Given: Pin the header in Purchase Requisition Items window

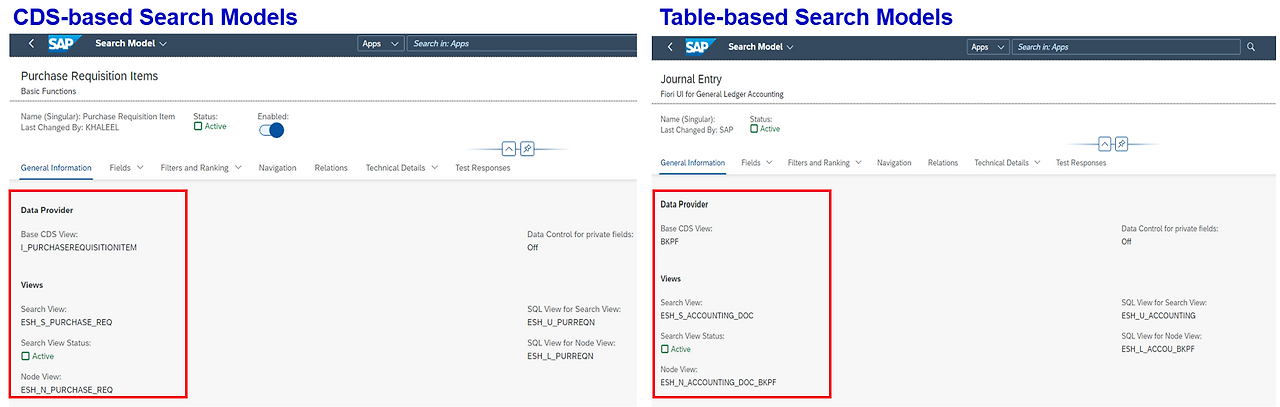Looking at the screenshot, I should 526,148.
